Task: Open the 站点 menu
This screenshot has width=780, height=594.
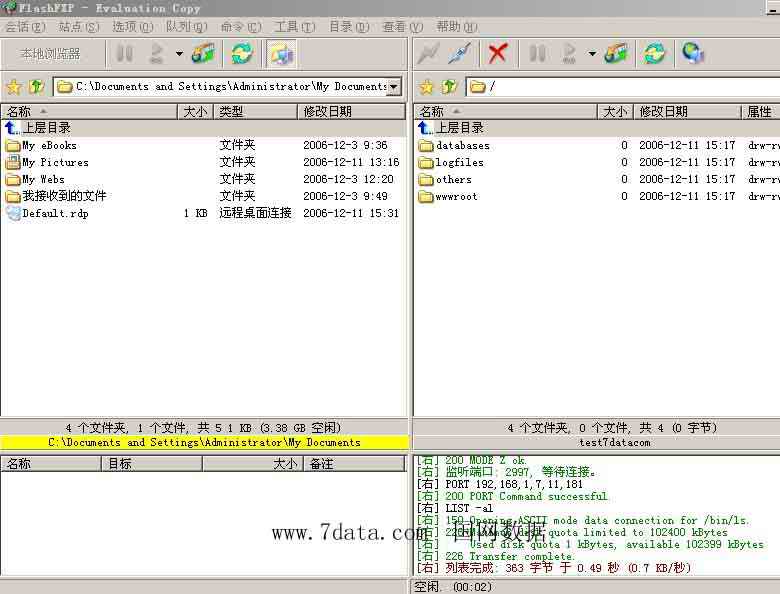Action: (x=79, y=26)
